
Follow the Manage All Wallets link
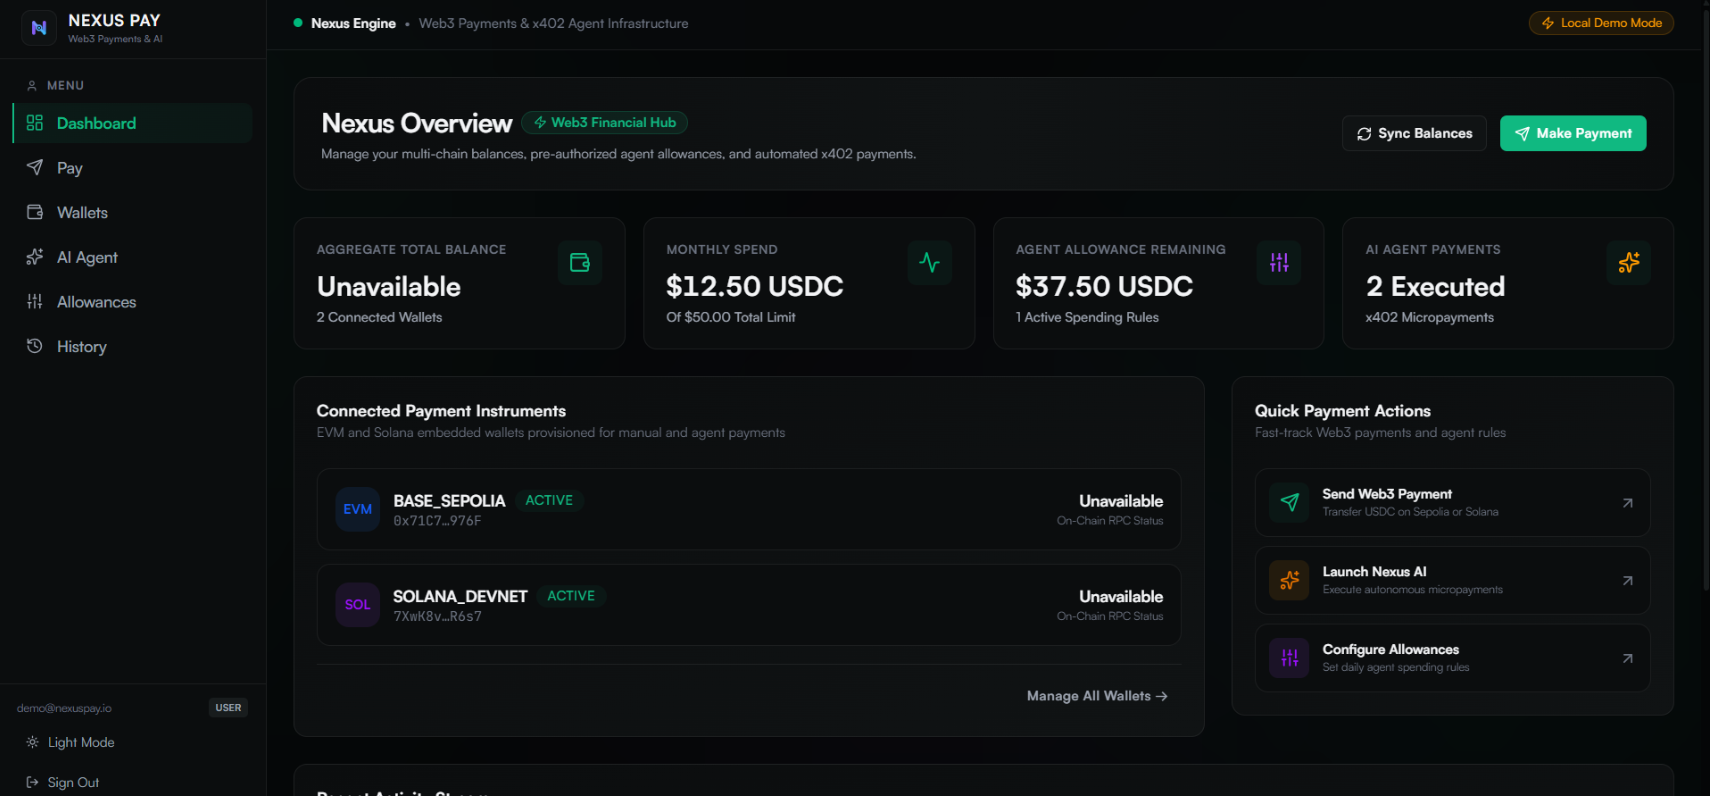1097,696
